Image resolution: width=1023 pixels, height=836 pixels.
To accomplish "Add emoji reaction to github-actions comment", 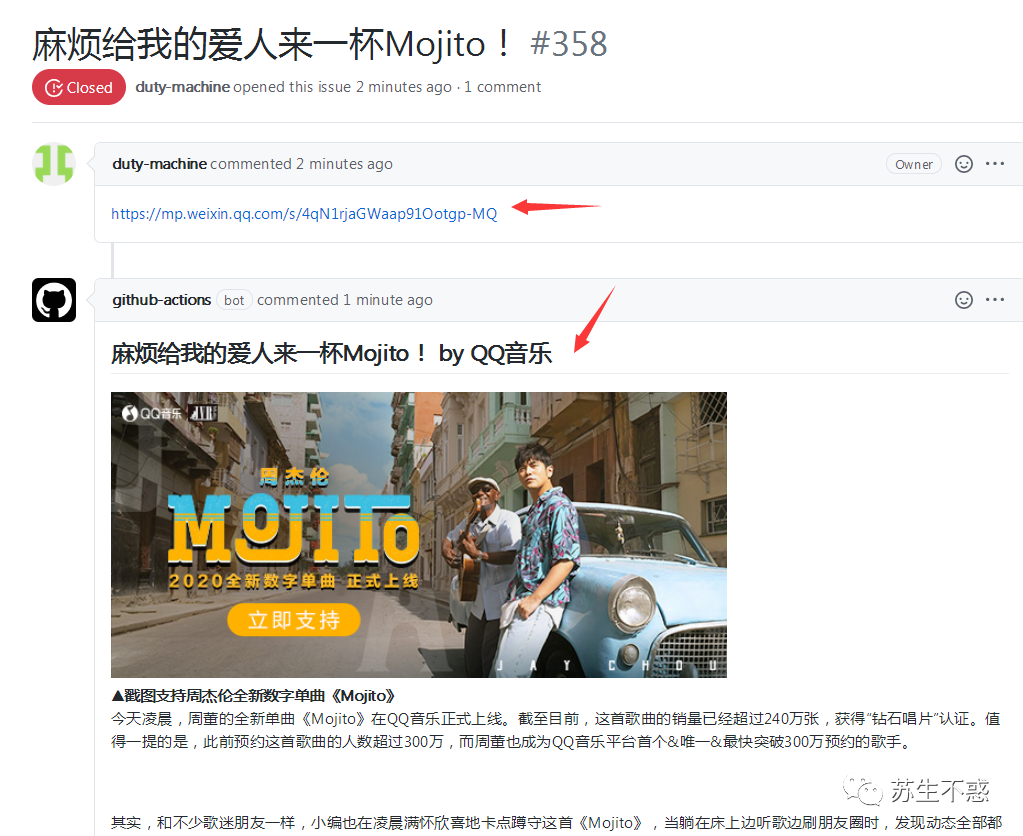I will 964,300.
